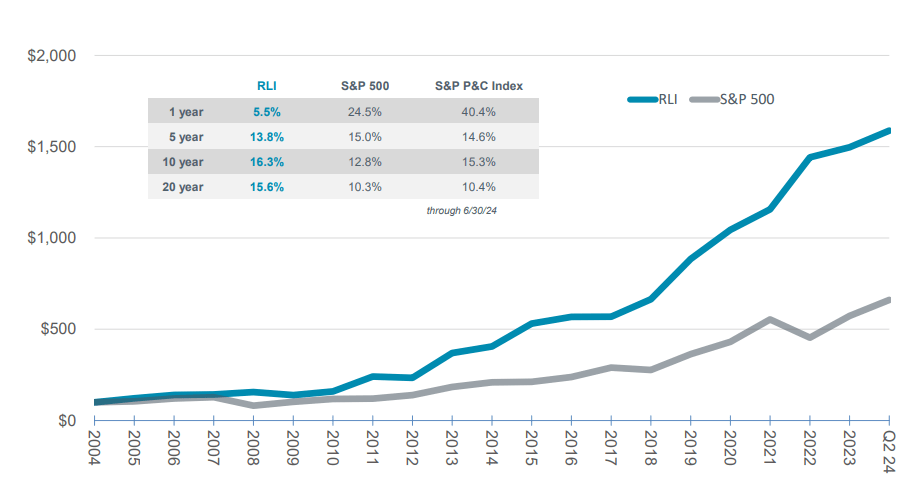The width and height of the screenshot is (922, 498).
Task: Click the S&P 500 table column header
Action: pos(366,86)
